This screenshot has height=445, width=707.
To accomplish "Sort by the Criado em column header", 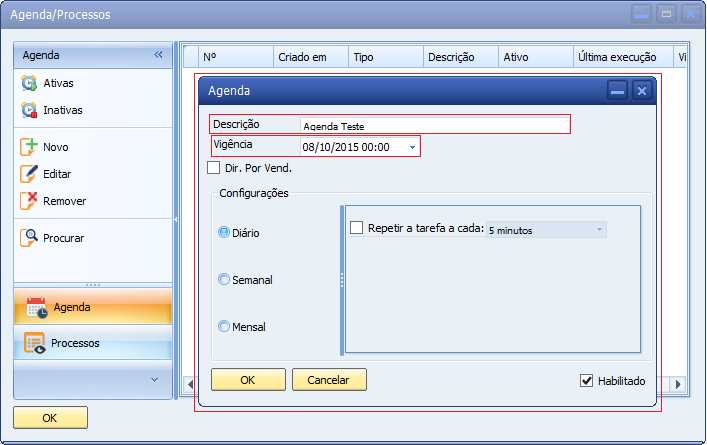I will [x=311, y=57].
